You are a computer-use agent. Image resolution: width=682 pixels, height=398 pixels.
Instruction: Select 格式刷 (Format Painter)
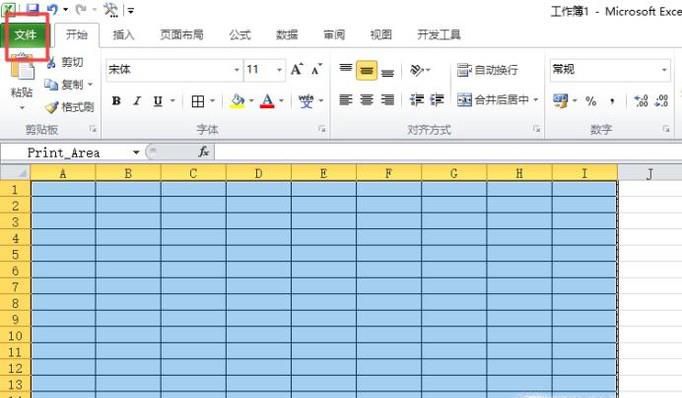[70, 107]
